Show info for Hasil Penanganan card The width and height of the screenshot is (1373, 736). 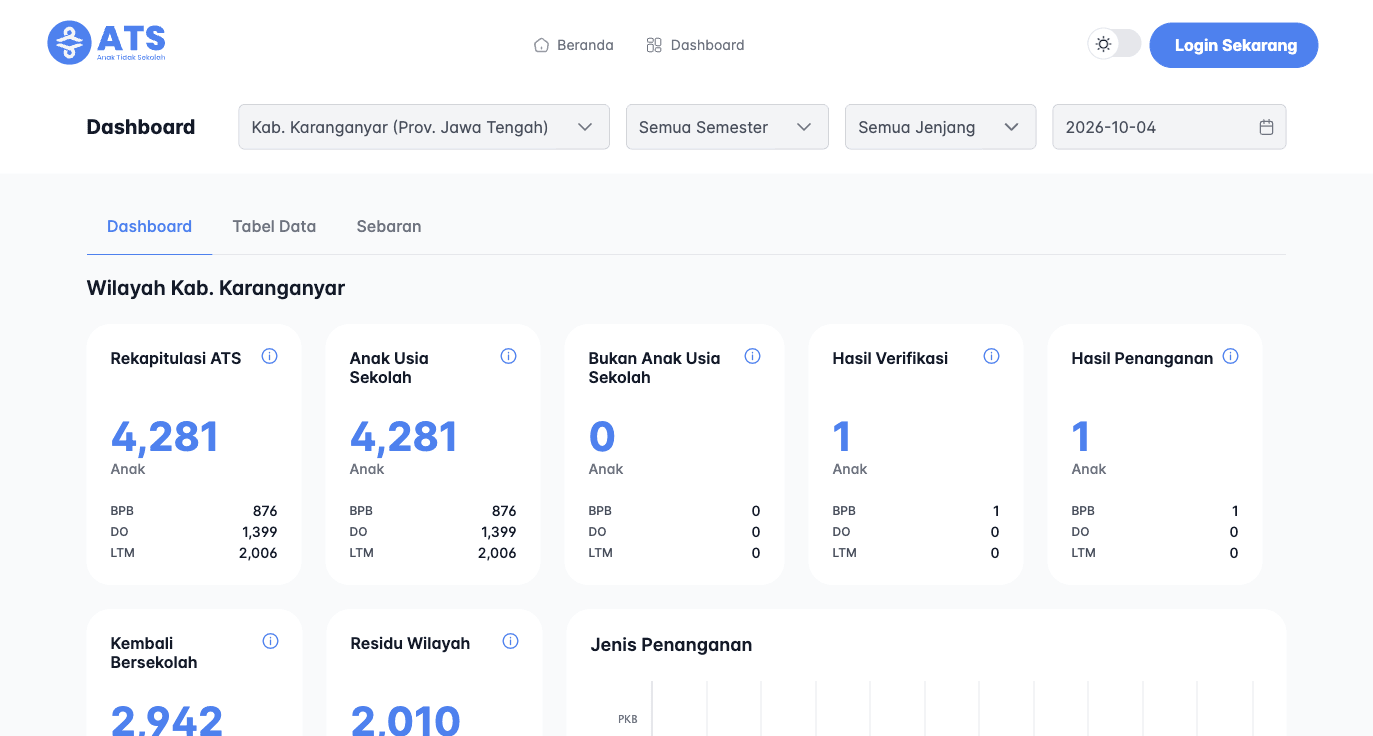pos(1231,356)
